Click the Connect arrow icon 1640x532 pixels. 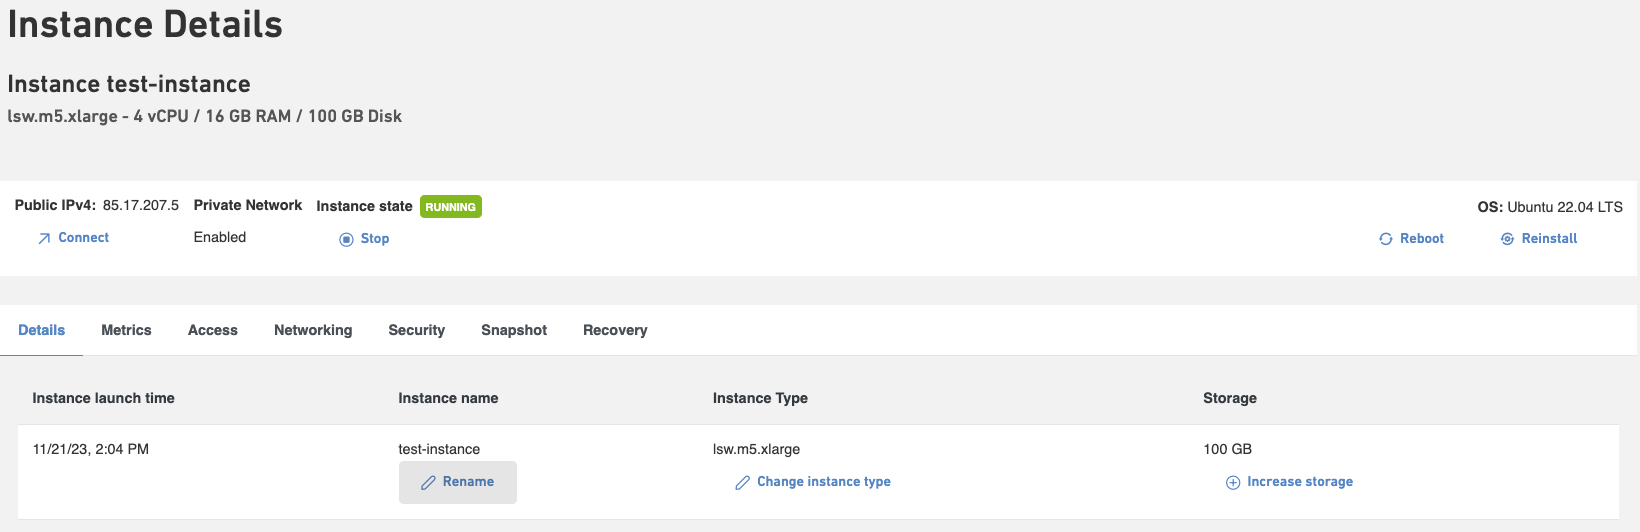coord(44,239)
